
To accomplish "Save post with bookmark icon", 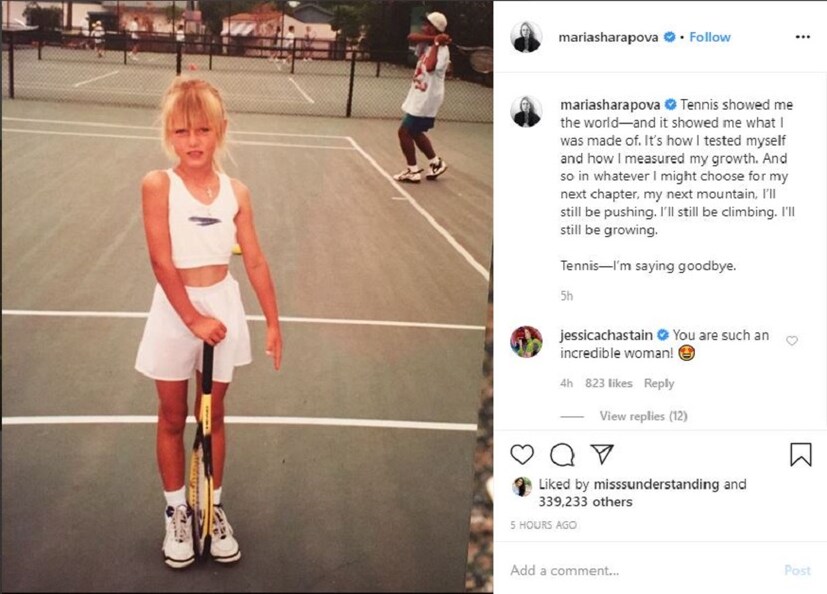I will [x=800, y=454].
